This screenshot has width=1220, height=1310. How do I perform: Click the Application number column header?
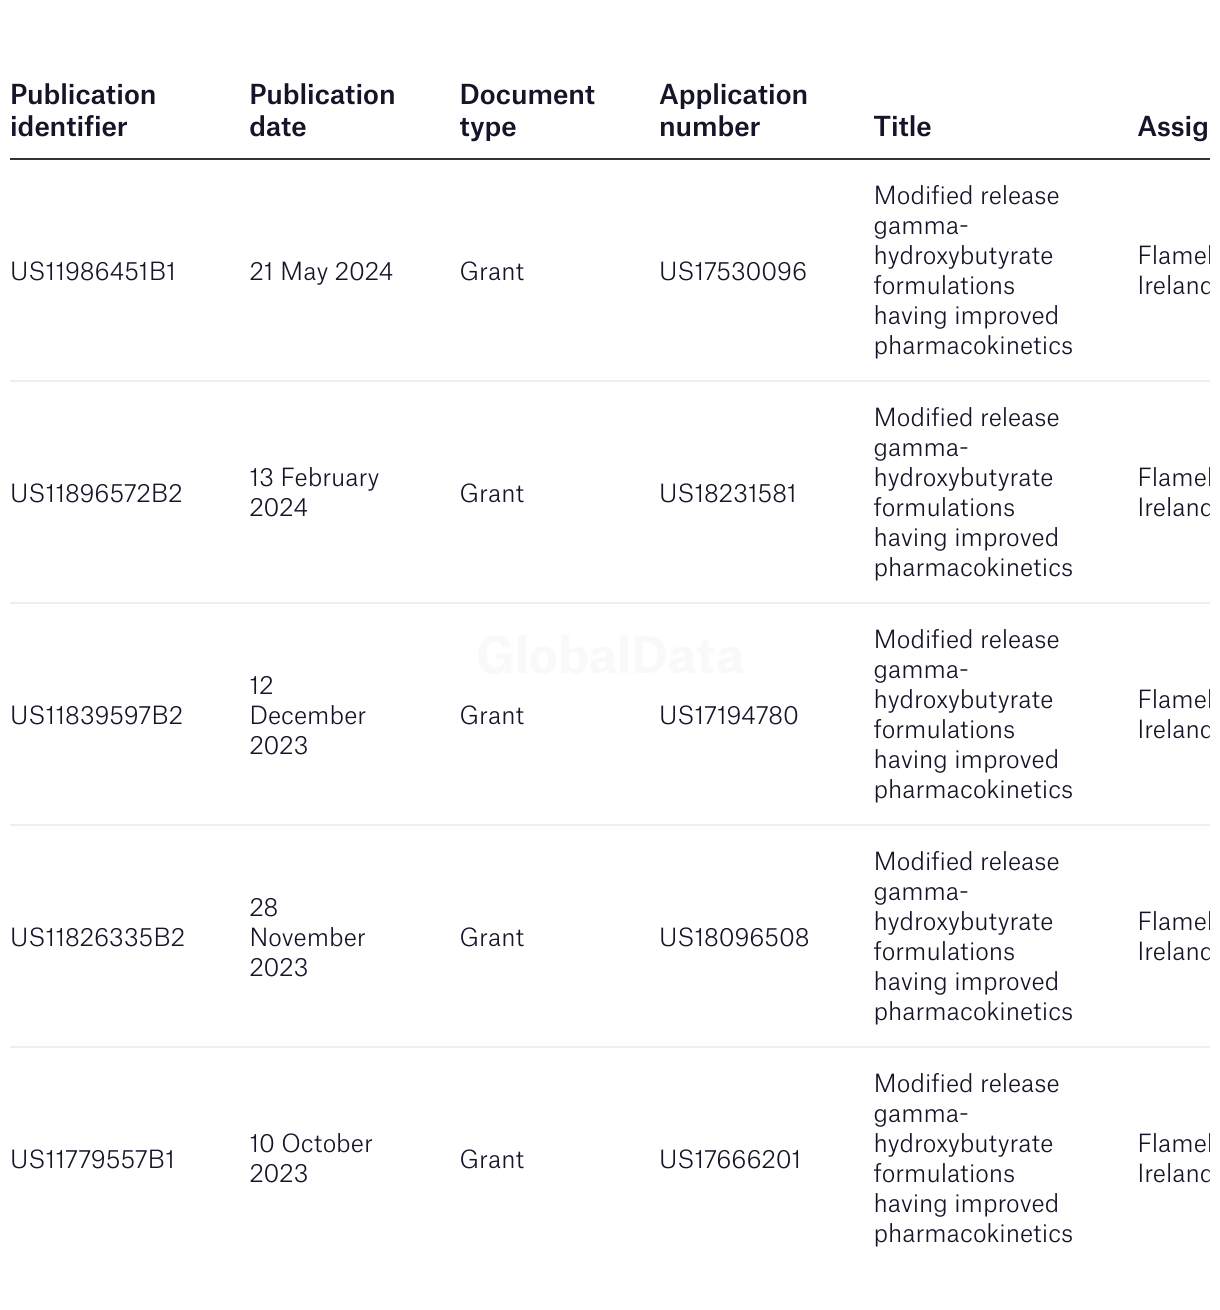(x=733, y=111)
